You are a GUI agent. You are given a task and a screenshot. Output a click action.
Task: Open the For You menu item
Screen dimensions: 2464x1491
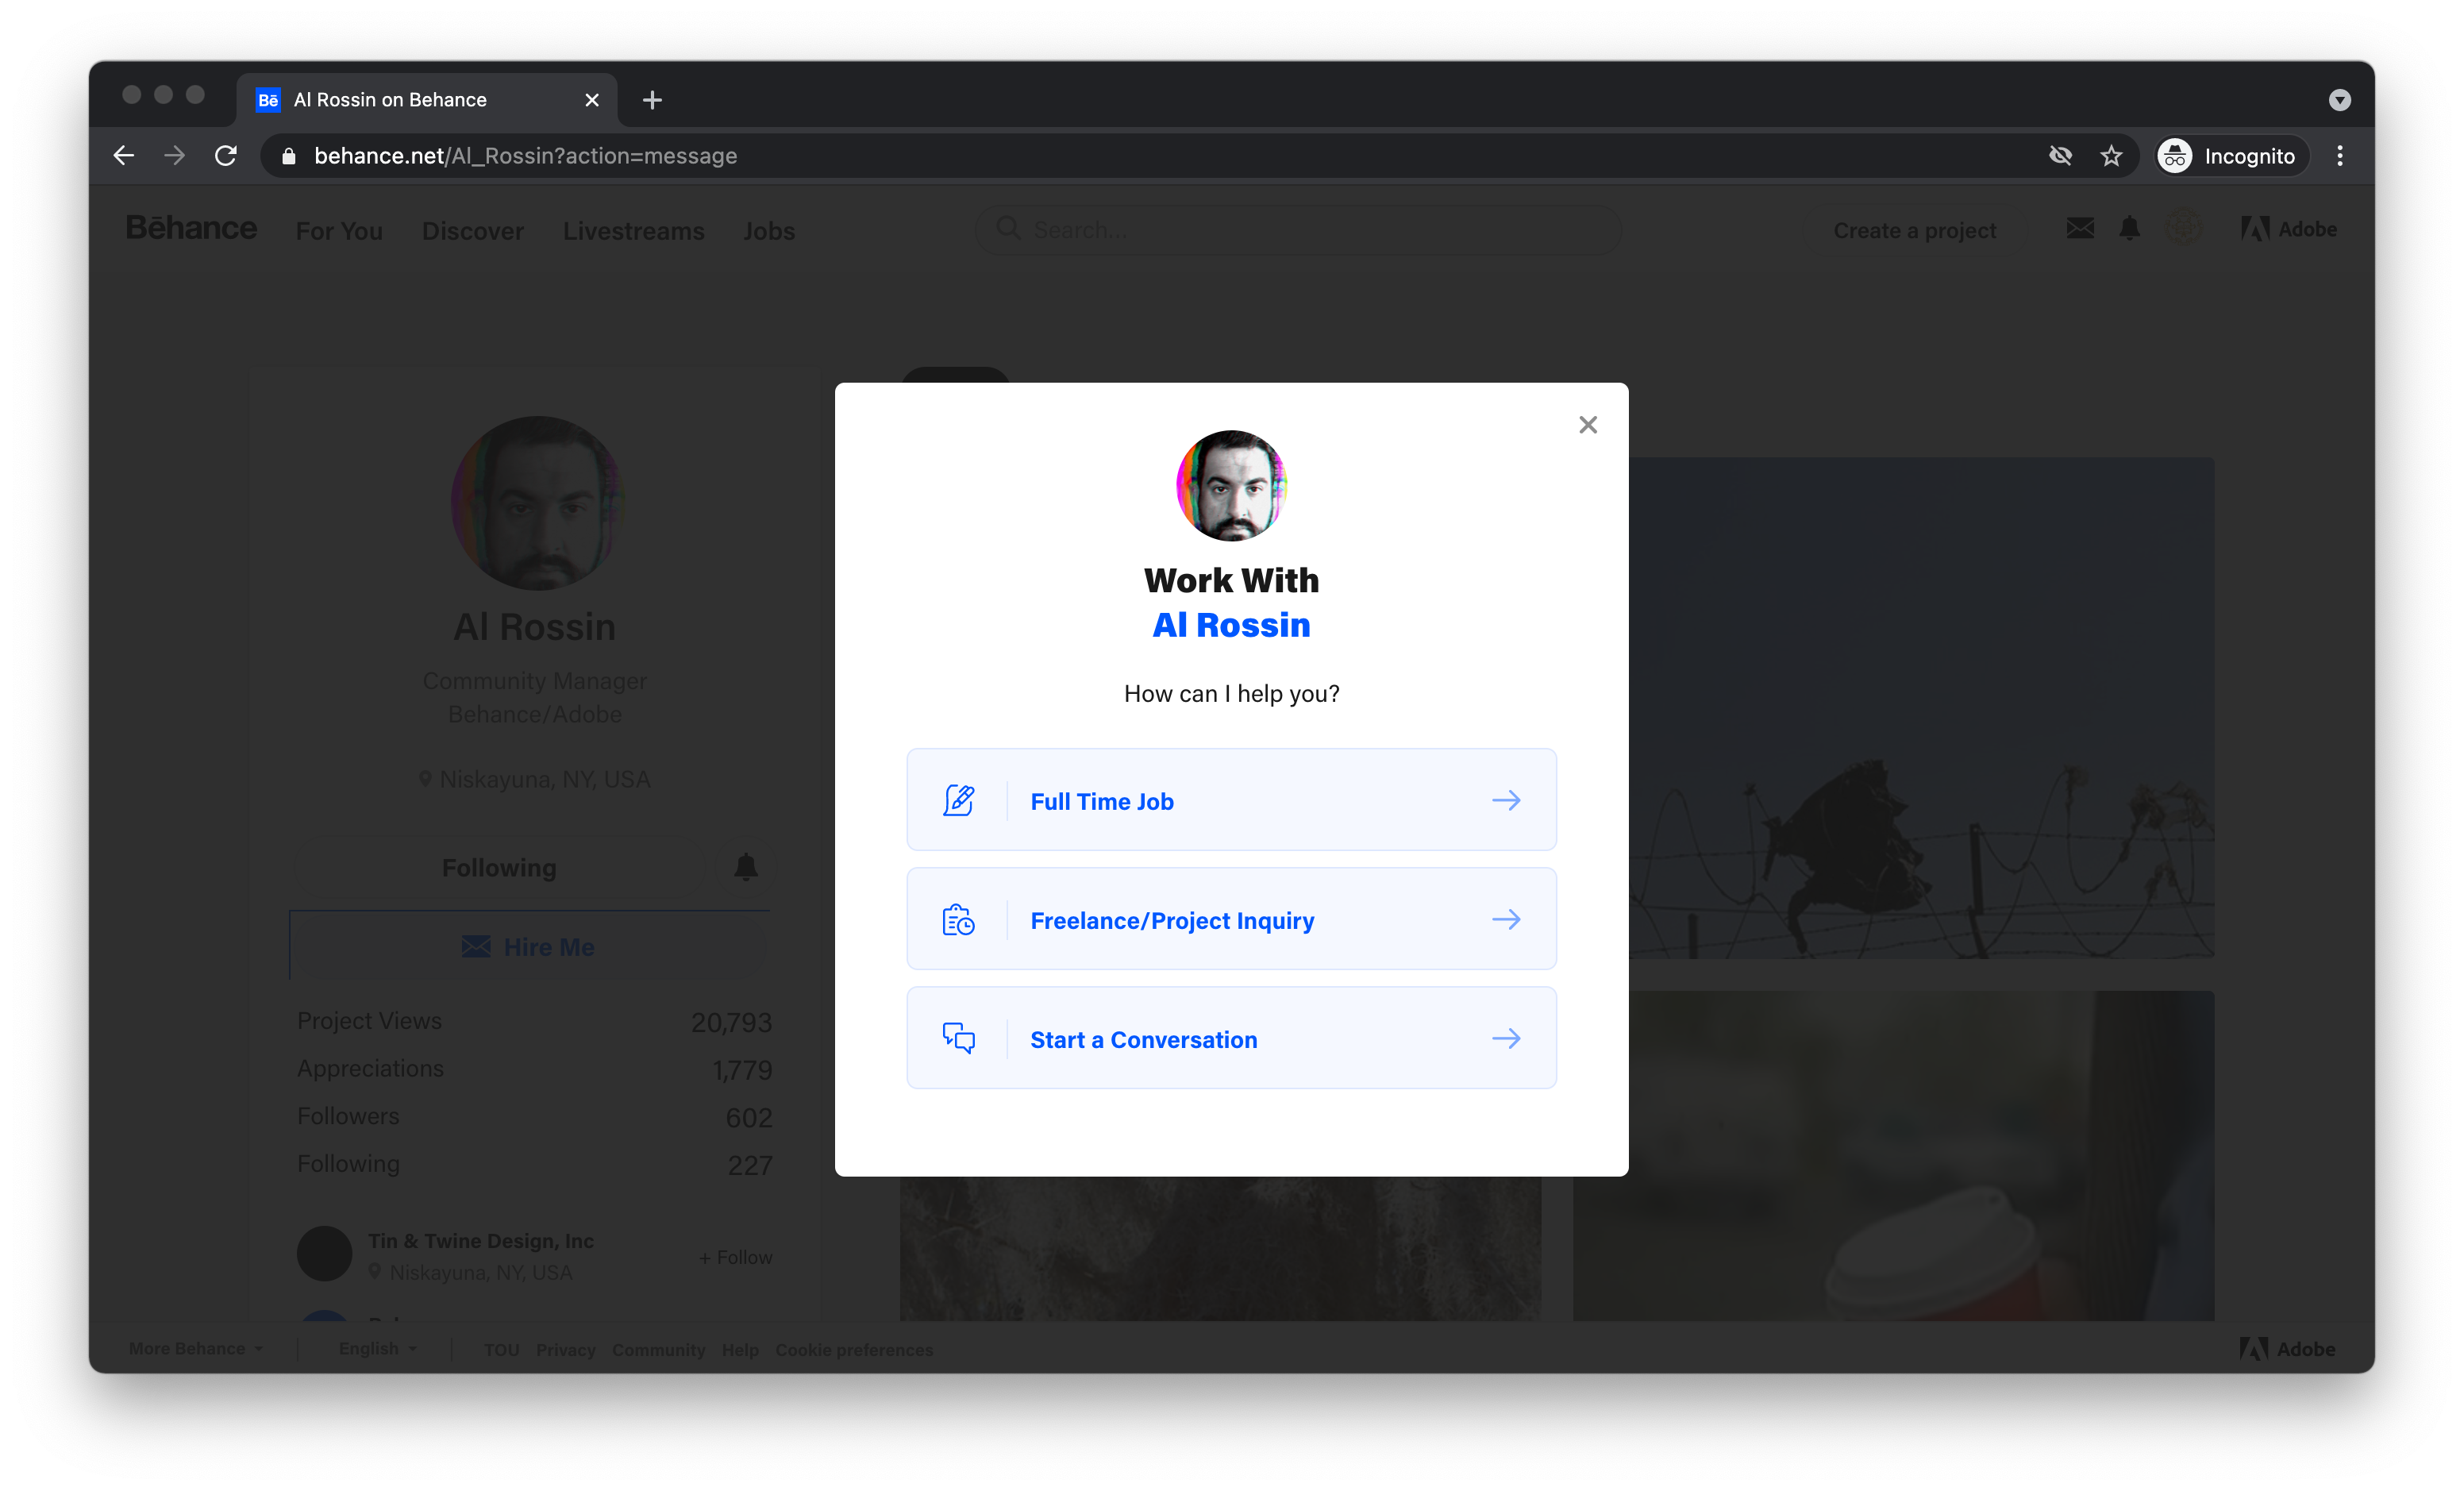[339, 231]
